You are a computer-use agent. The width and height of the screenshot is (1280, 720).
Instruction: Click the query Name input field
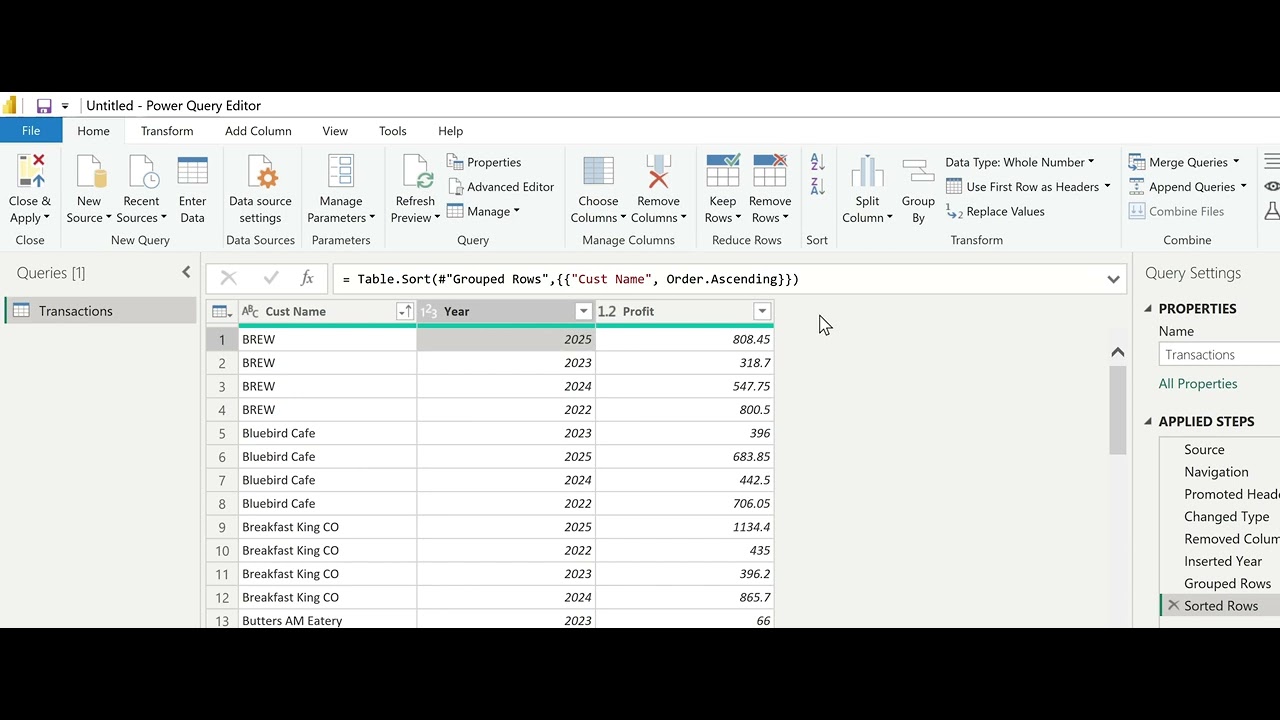1219,355
